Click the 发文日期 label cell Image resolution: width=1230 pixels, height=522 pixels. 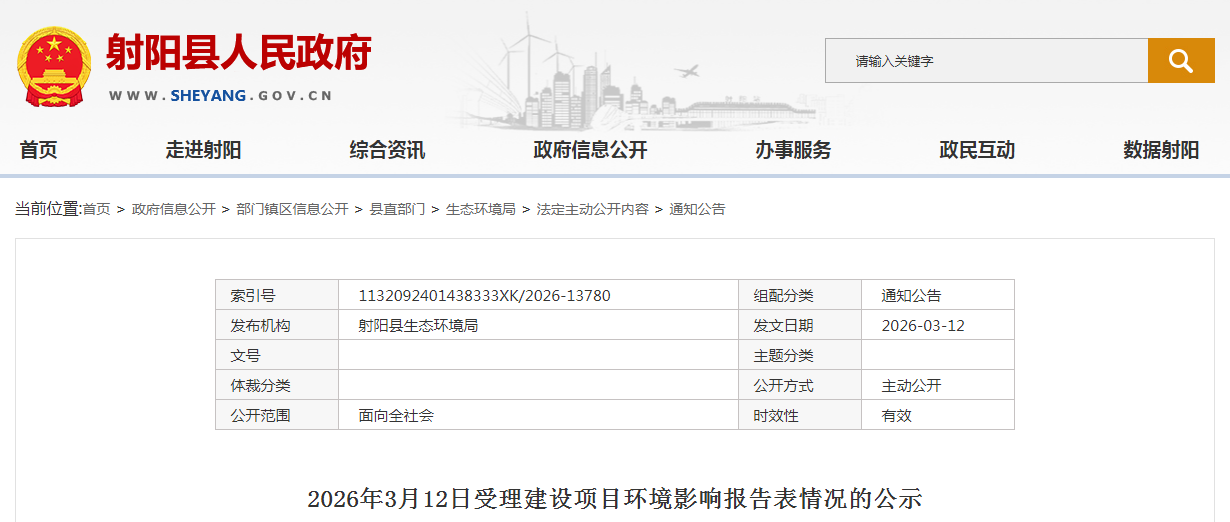(x=799, y=325)
